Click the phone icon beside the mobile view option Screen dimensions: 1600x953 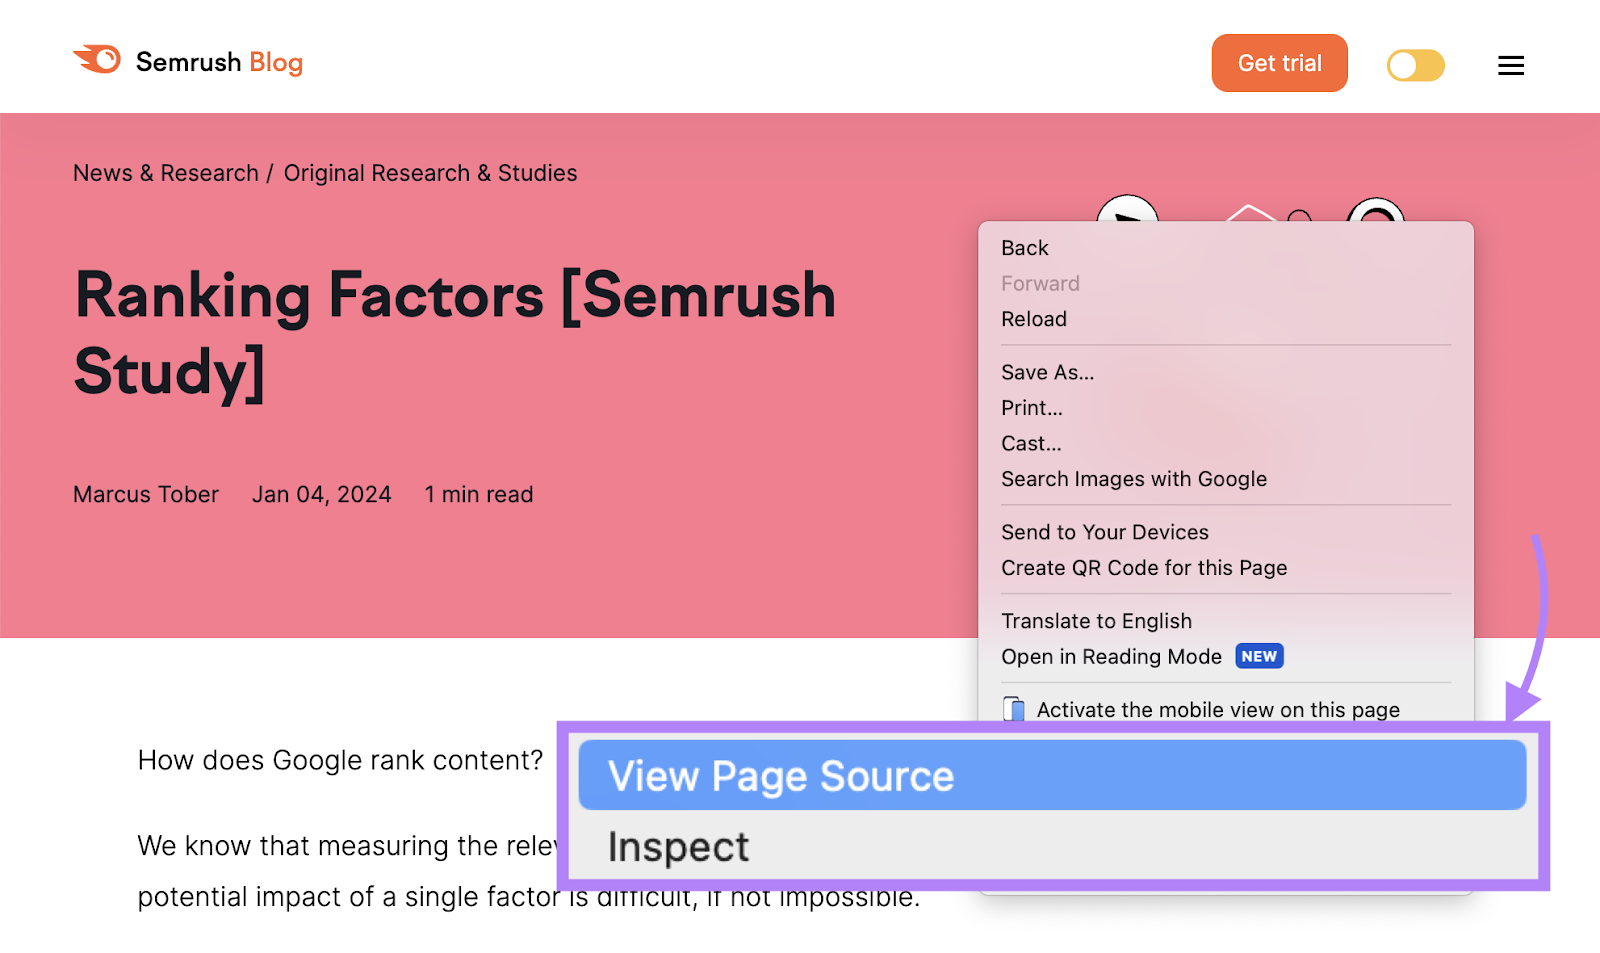(x=1013, y=709)
